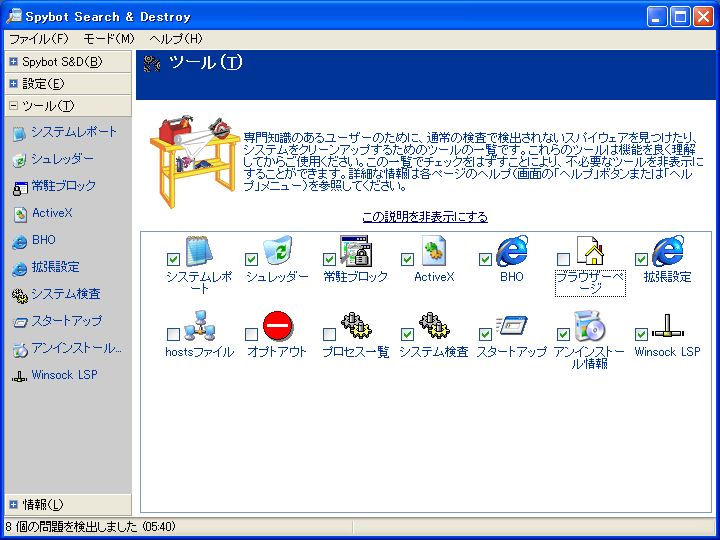Uncheck the ActiveX checkbox
Image resolution: width=720 pixels, height=540 pixels.
click(407, 259)
